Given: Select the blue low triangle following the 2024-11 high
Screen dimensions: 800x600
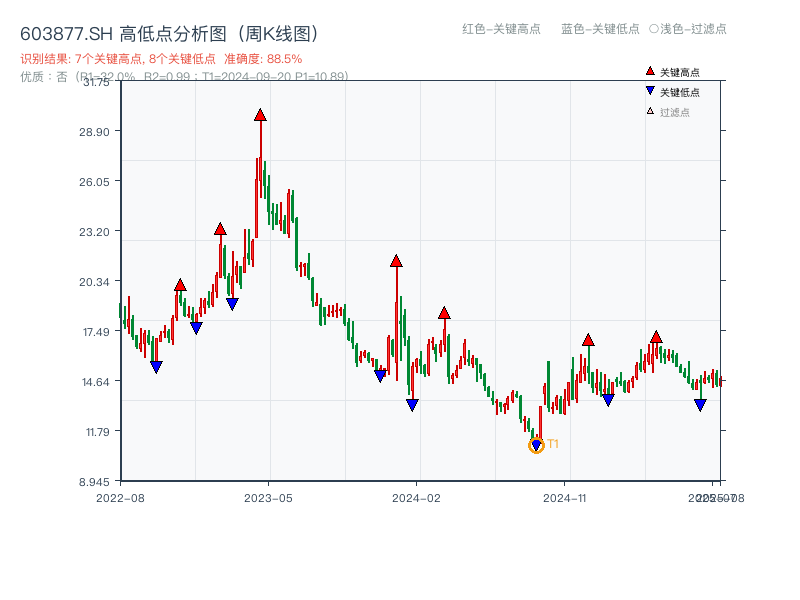Looking at the screenshot, I should click(x=608, y=400).
